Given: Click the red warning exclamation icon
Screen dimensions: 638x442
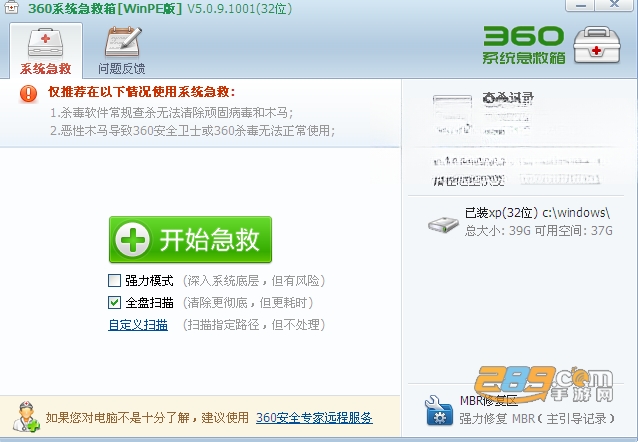Looking at the screenshot, I should (x=28, y=93).
